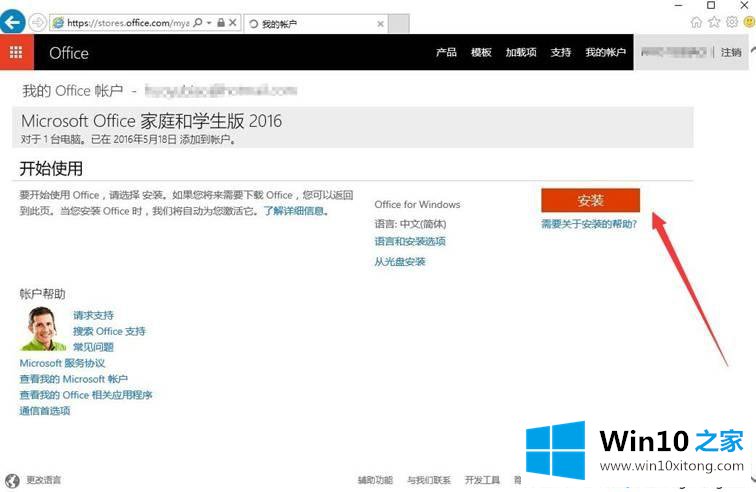
Task: Click the Office logo text
Action: coord(69,53)
